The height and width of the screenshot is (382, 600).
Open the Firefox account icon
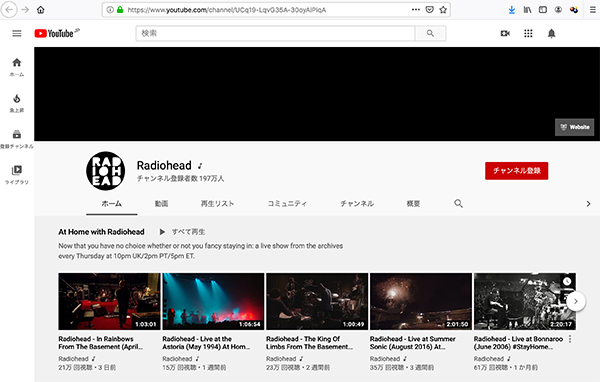click(x=558, y=10)
